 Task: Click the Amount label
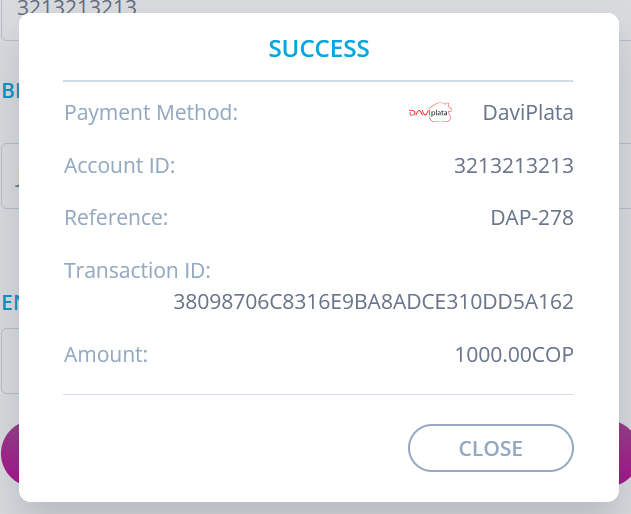click(106, 354)
